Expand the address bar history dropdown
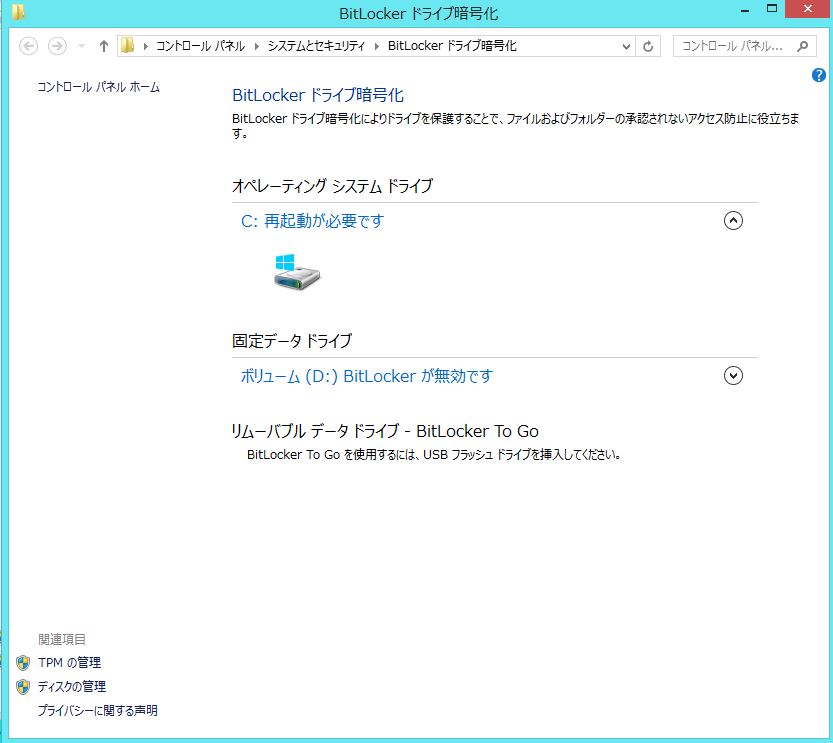This screenshot has height=743, width=833. (626, 47)
